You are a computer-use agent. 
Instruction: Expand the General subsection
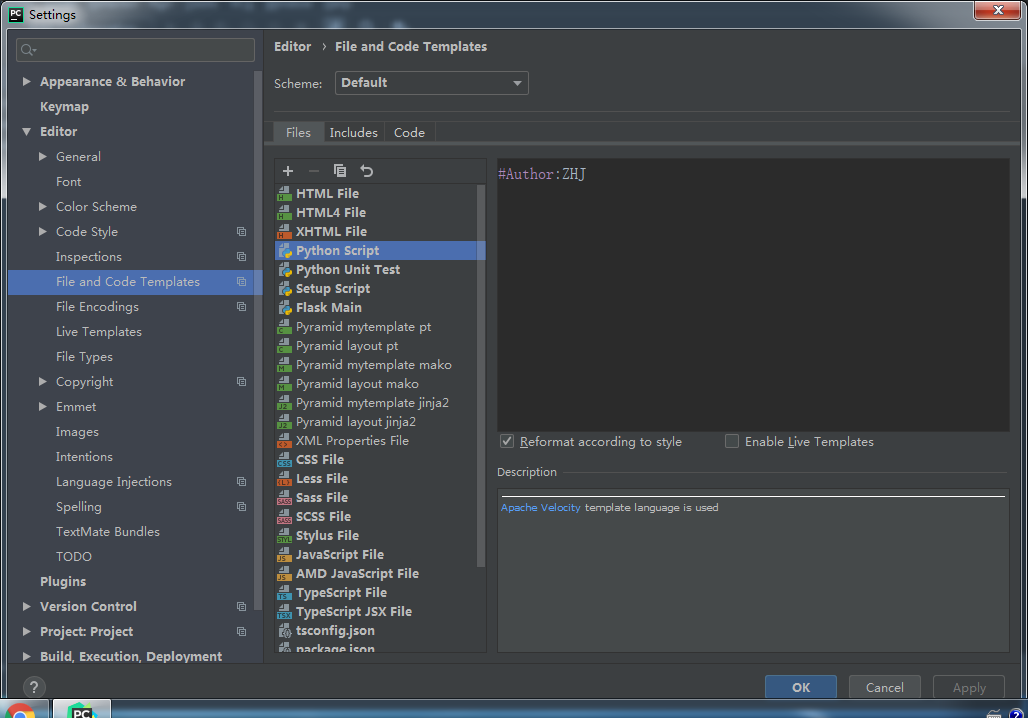tap(43, 157)
